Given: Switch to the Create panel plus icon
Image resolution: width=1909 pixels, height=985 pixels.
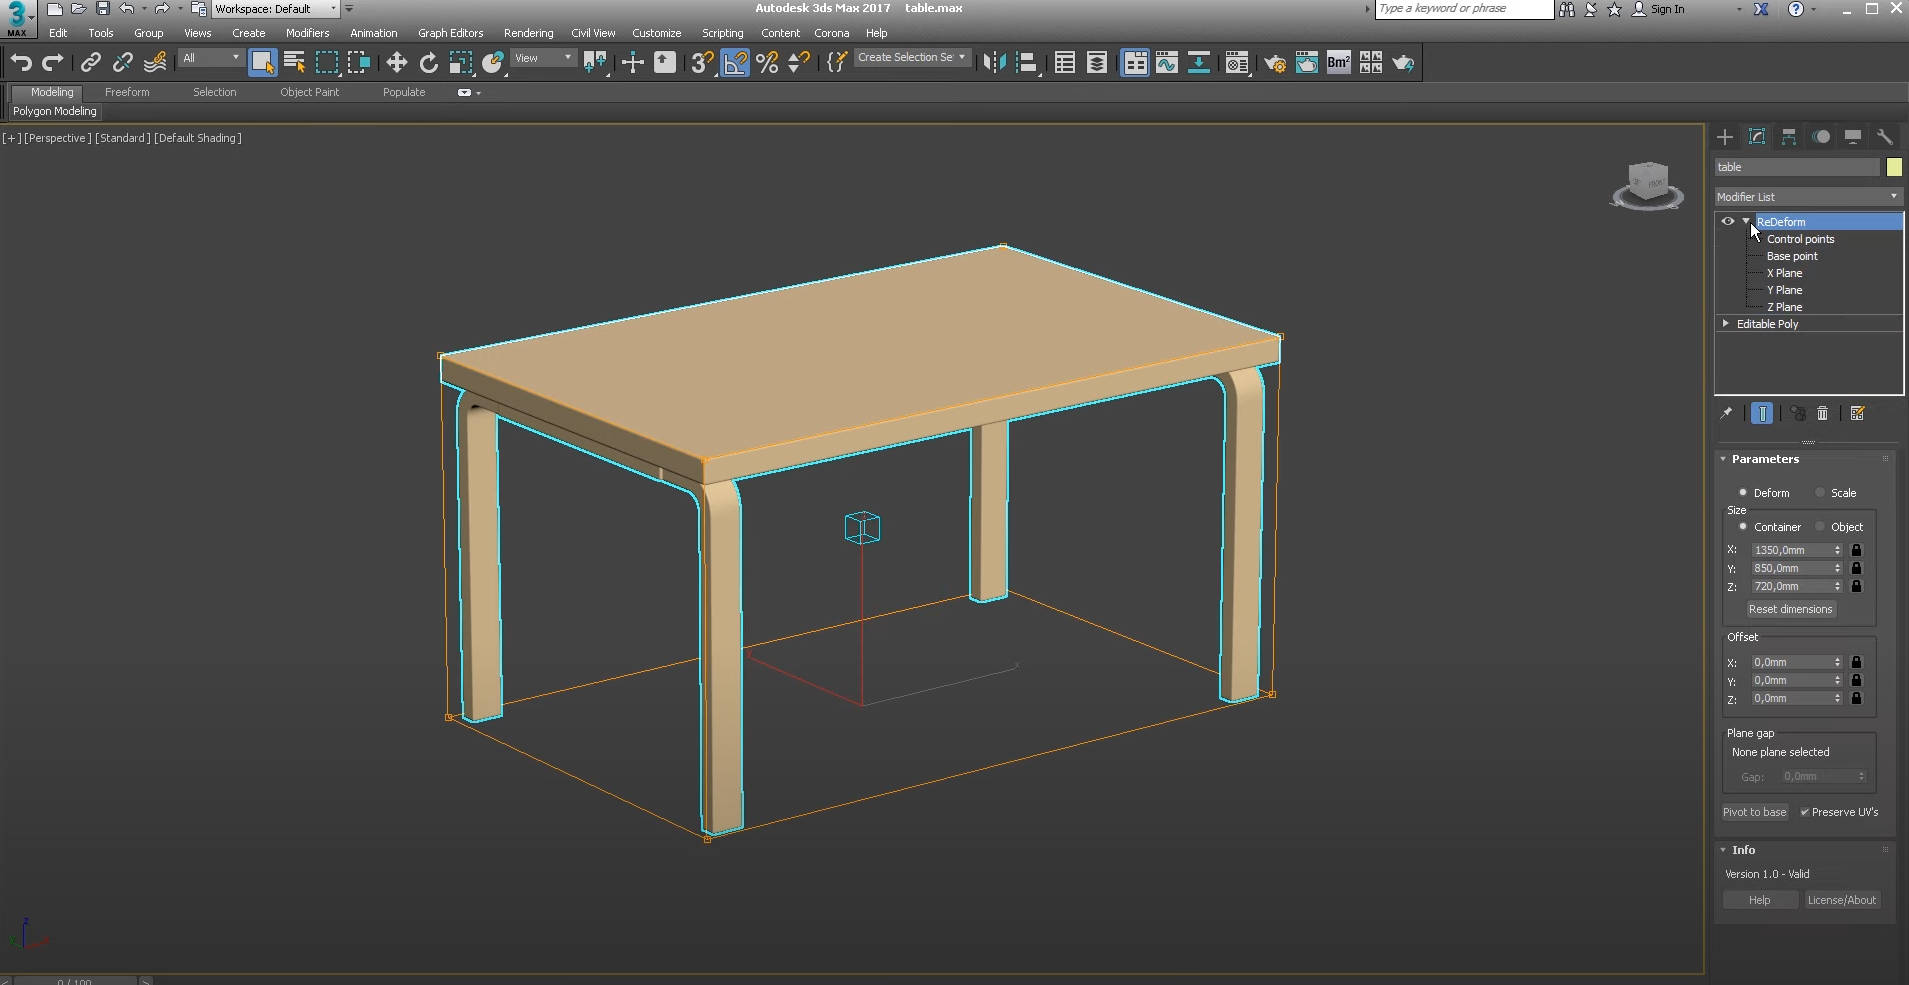Looking at the screenshot, I should tap(1724, 137).
